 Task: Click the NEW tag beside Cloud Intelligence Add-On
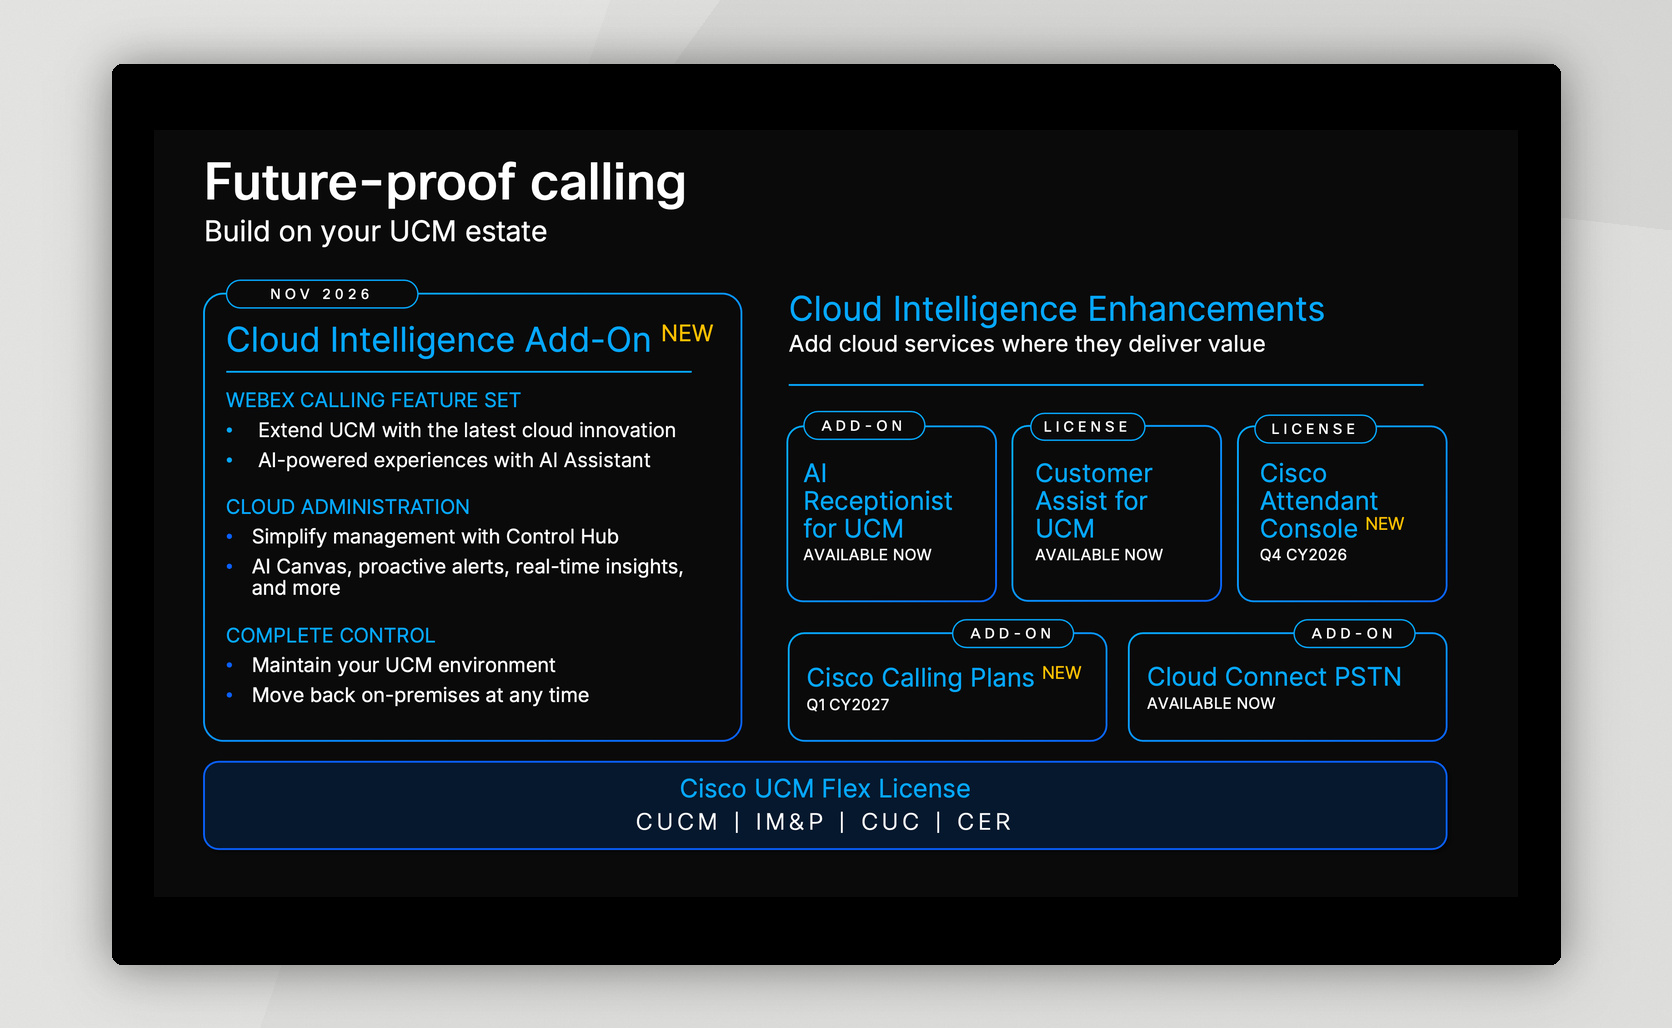tap(687, 334)
